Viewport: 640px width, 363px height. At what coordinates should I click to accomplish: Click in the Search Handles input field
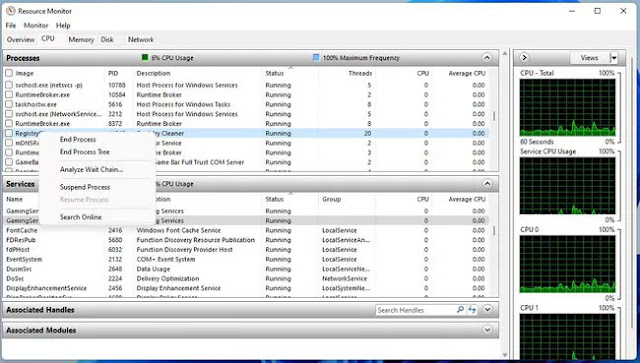416,310
